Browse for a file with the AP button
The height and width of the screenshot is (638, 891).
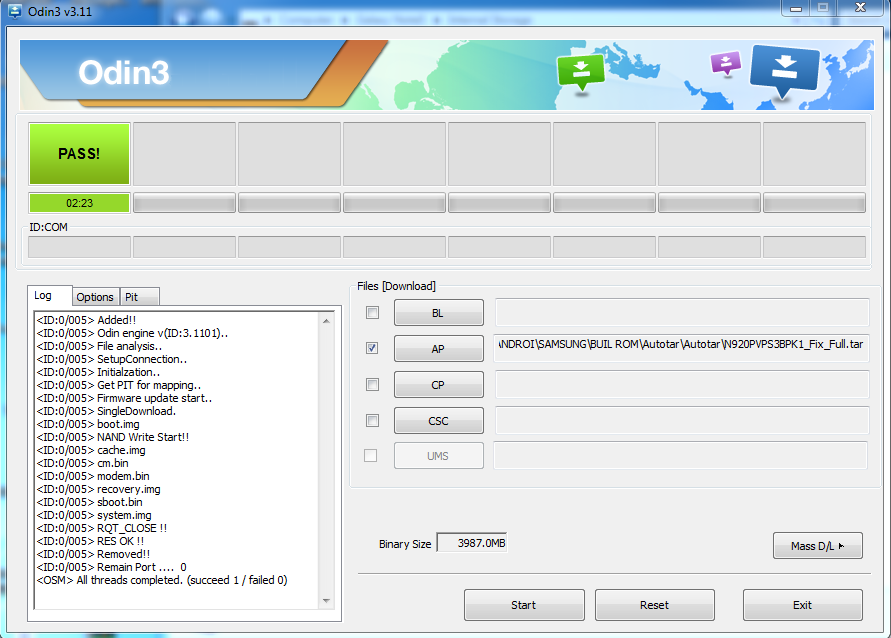(438, 348)
